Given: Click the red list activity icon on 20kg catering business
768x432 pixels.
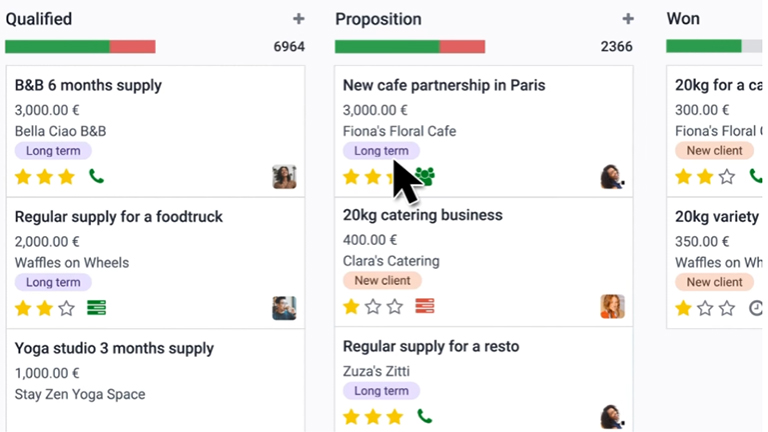Looking at the screenshot, I should (425, 306).
